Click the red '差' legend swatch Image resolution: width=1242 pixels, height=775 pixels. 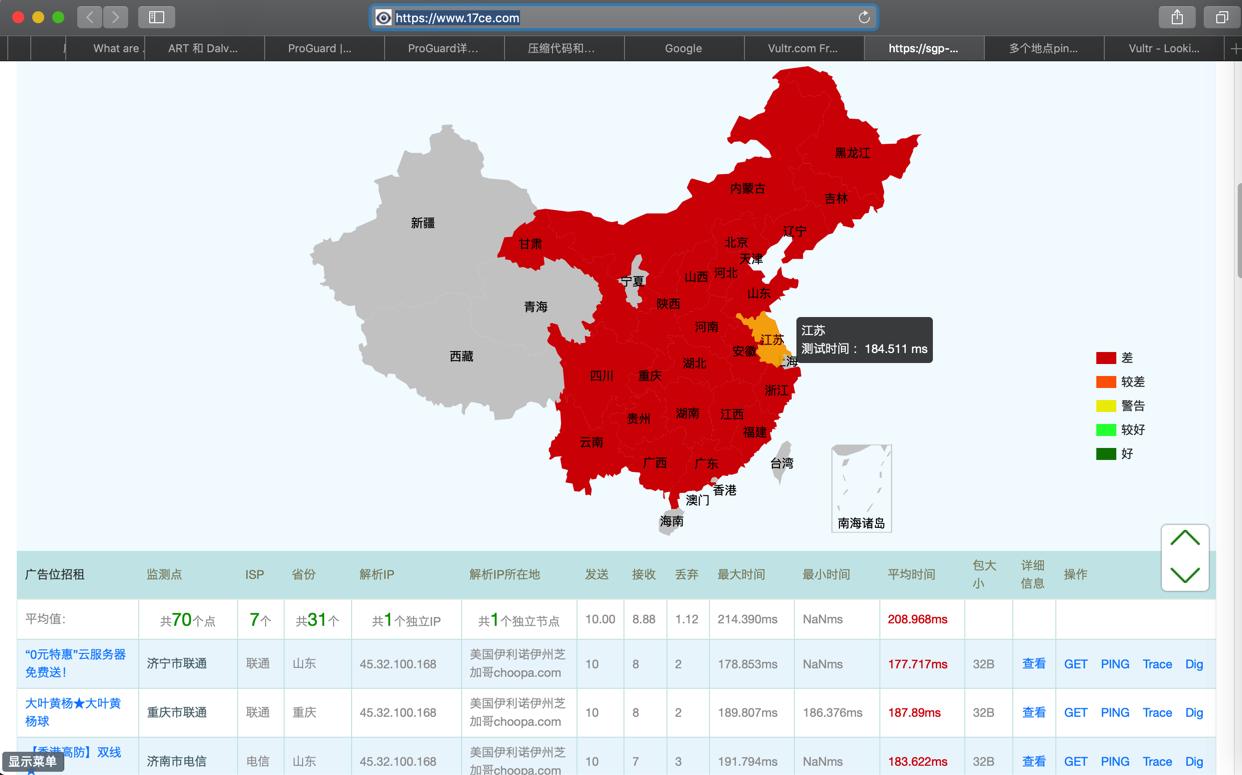click(x=1105, y=358)
